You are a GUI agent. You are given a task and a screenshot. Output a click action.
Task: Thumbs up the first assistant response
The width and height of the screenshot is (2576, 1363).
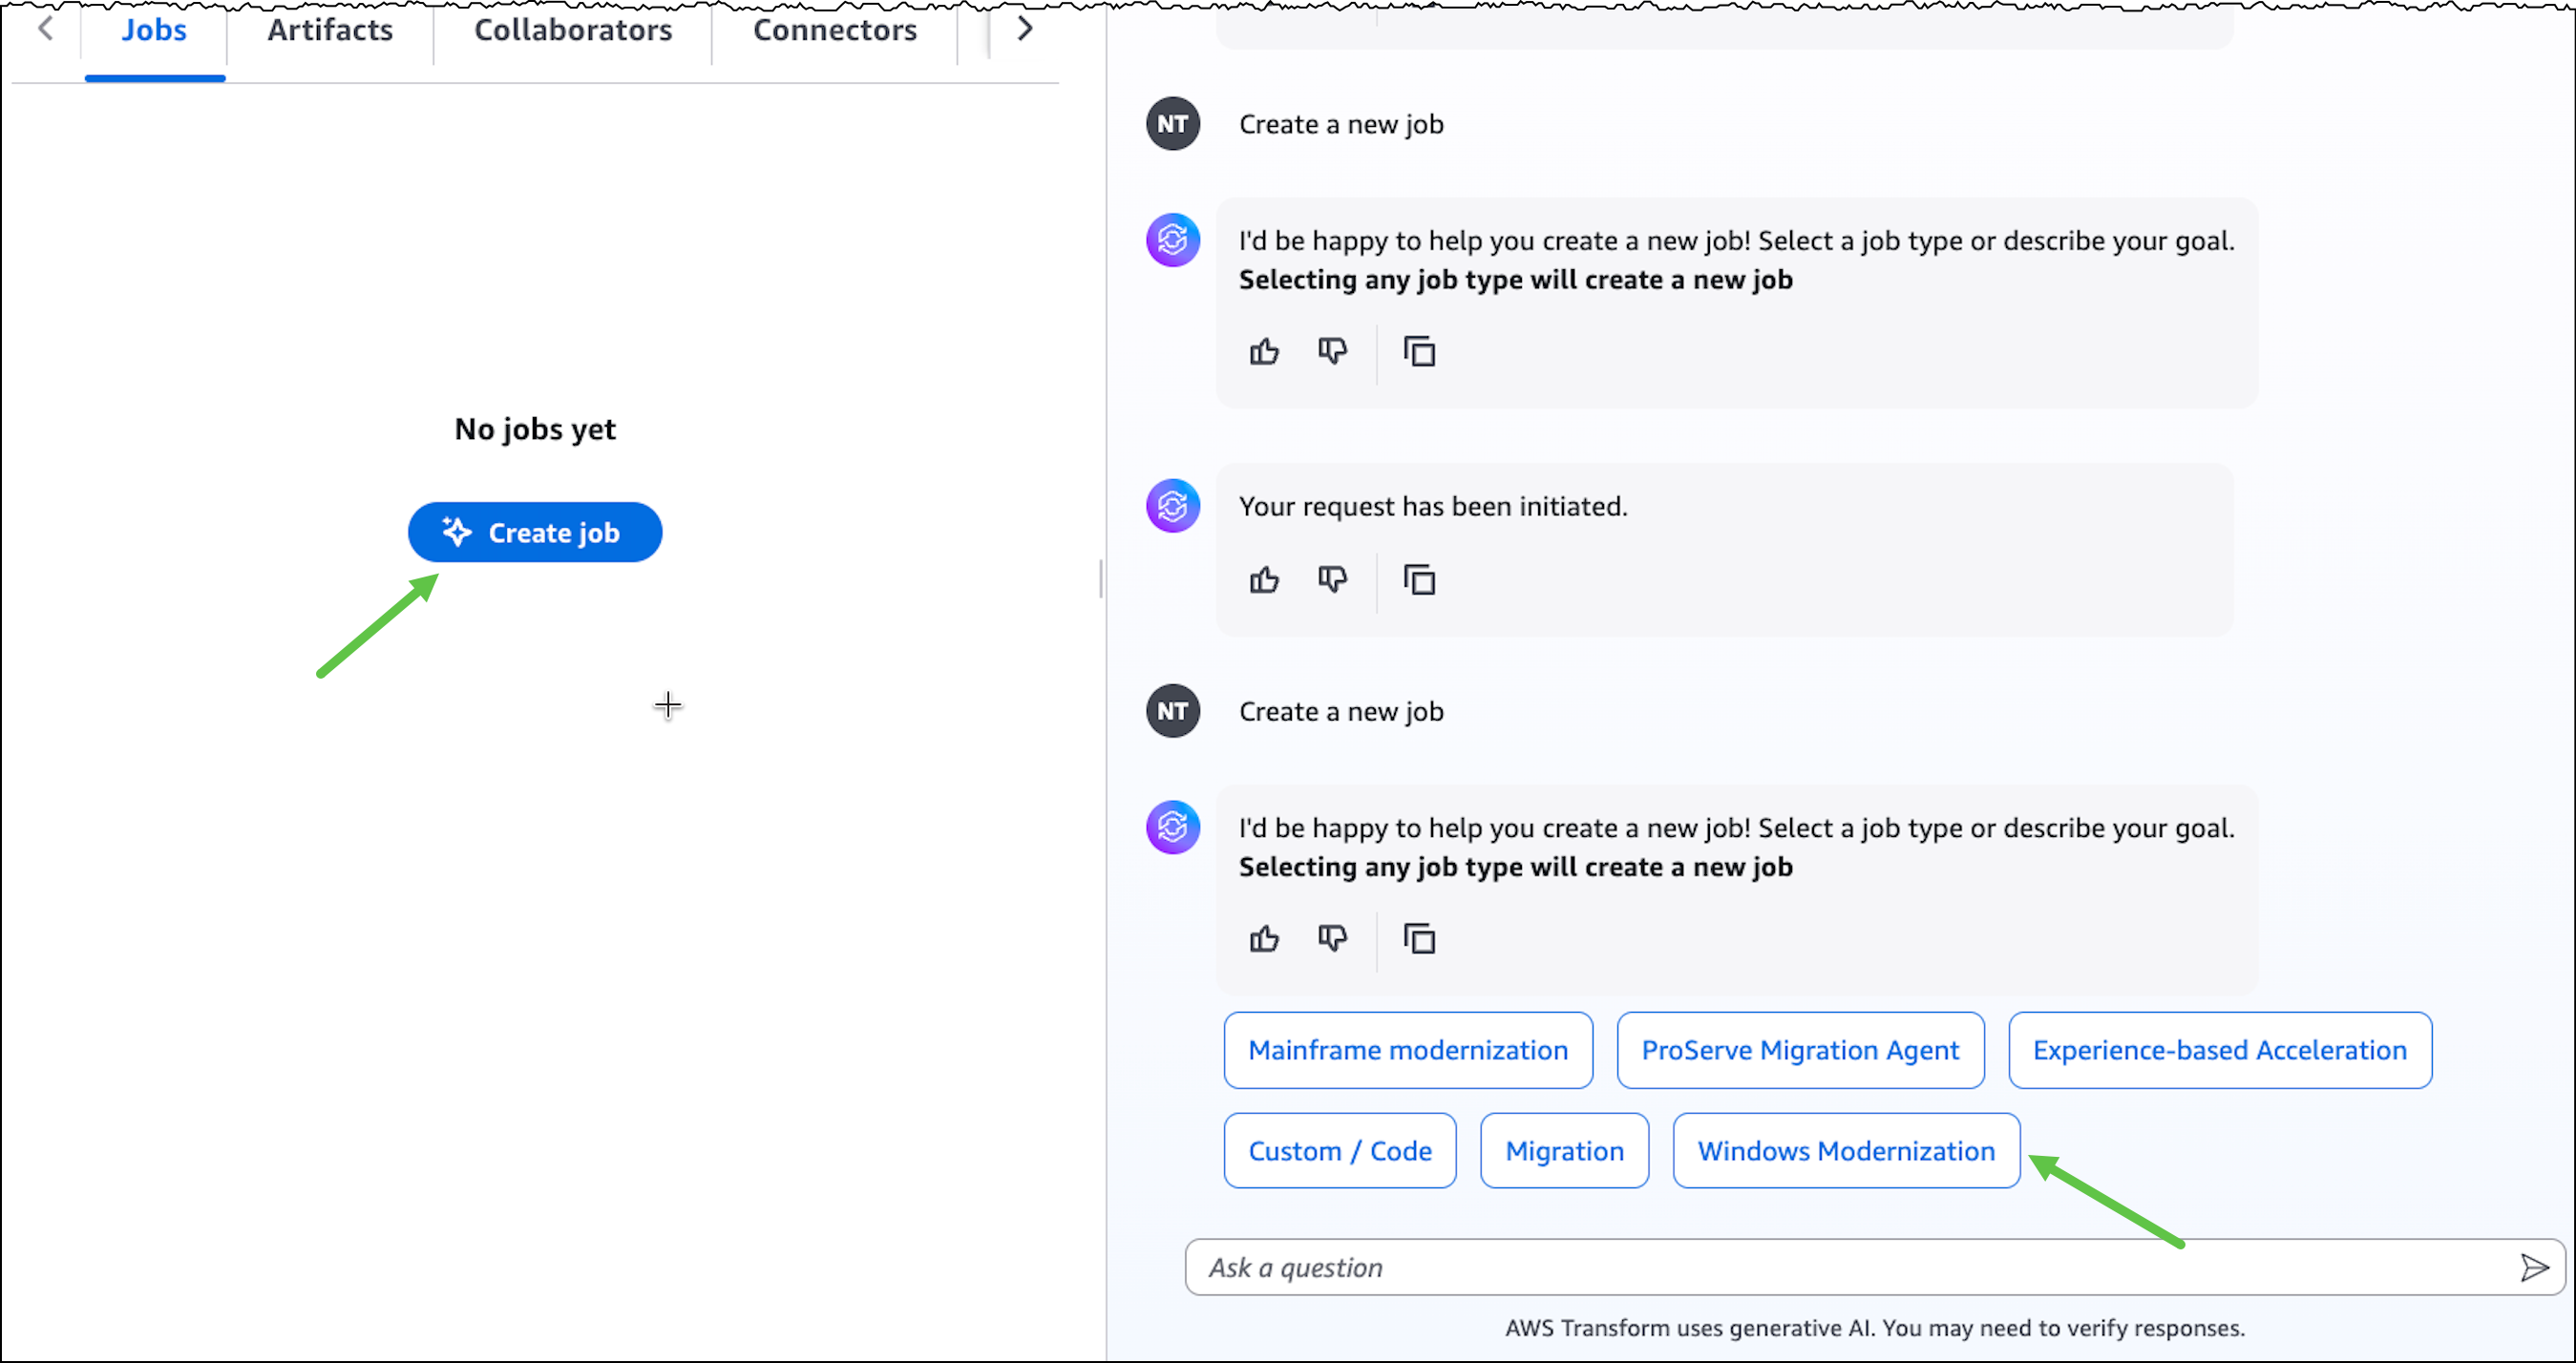coord(1264,352)
